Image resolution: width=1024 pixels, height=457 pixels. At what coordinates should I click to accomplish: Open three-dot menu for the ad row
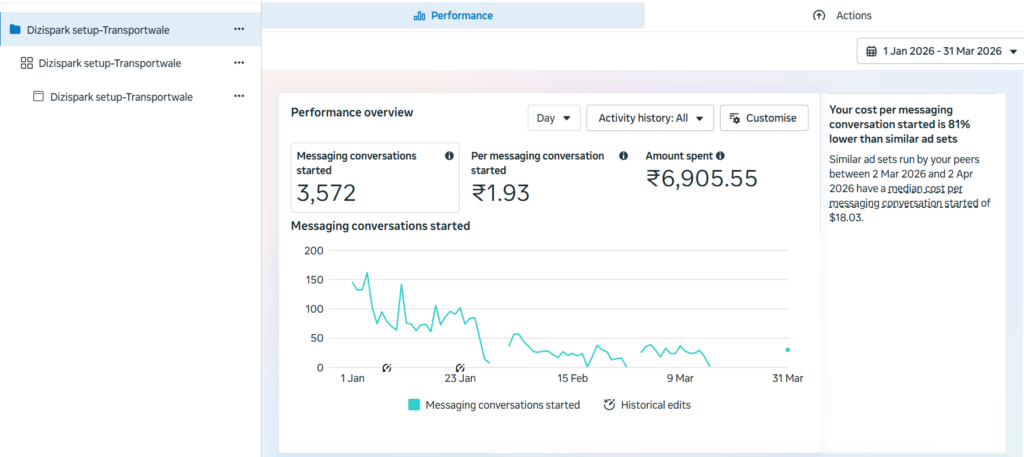(x=239, y=97)
